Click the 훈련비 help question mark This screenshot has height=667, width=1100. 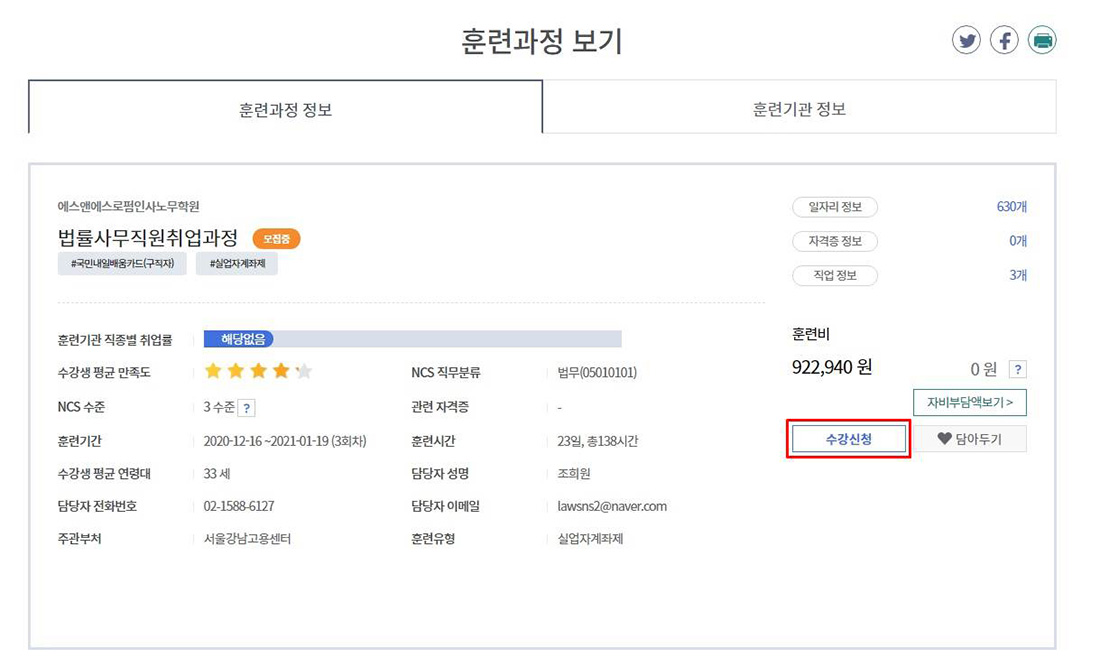tap(1017, 369)
